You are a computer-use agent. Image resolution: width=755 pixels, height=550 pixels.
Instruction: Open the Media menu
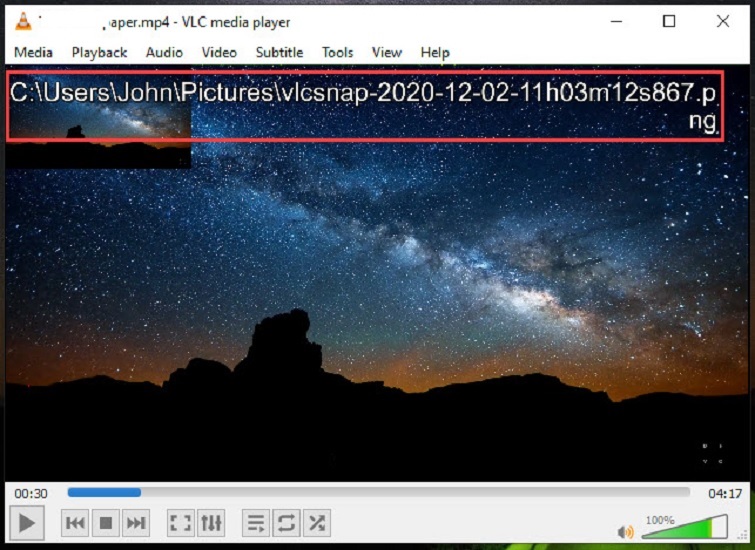(x=33, y=52)
